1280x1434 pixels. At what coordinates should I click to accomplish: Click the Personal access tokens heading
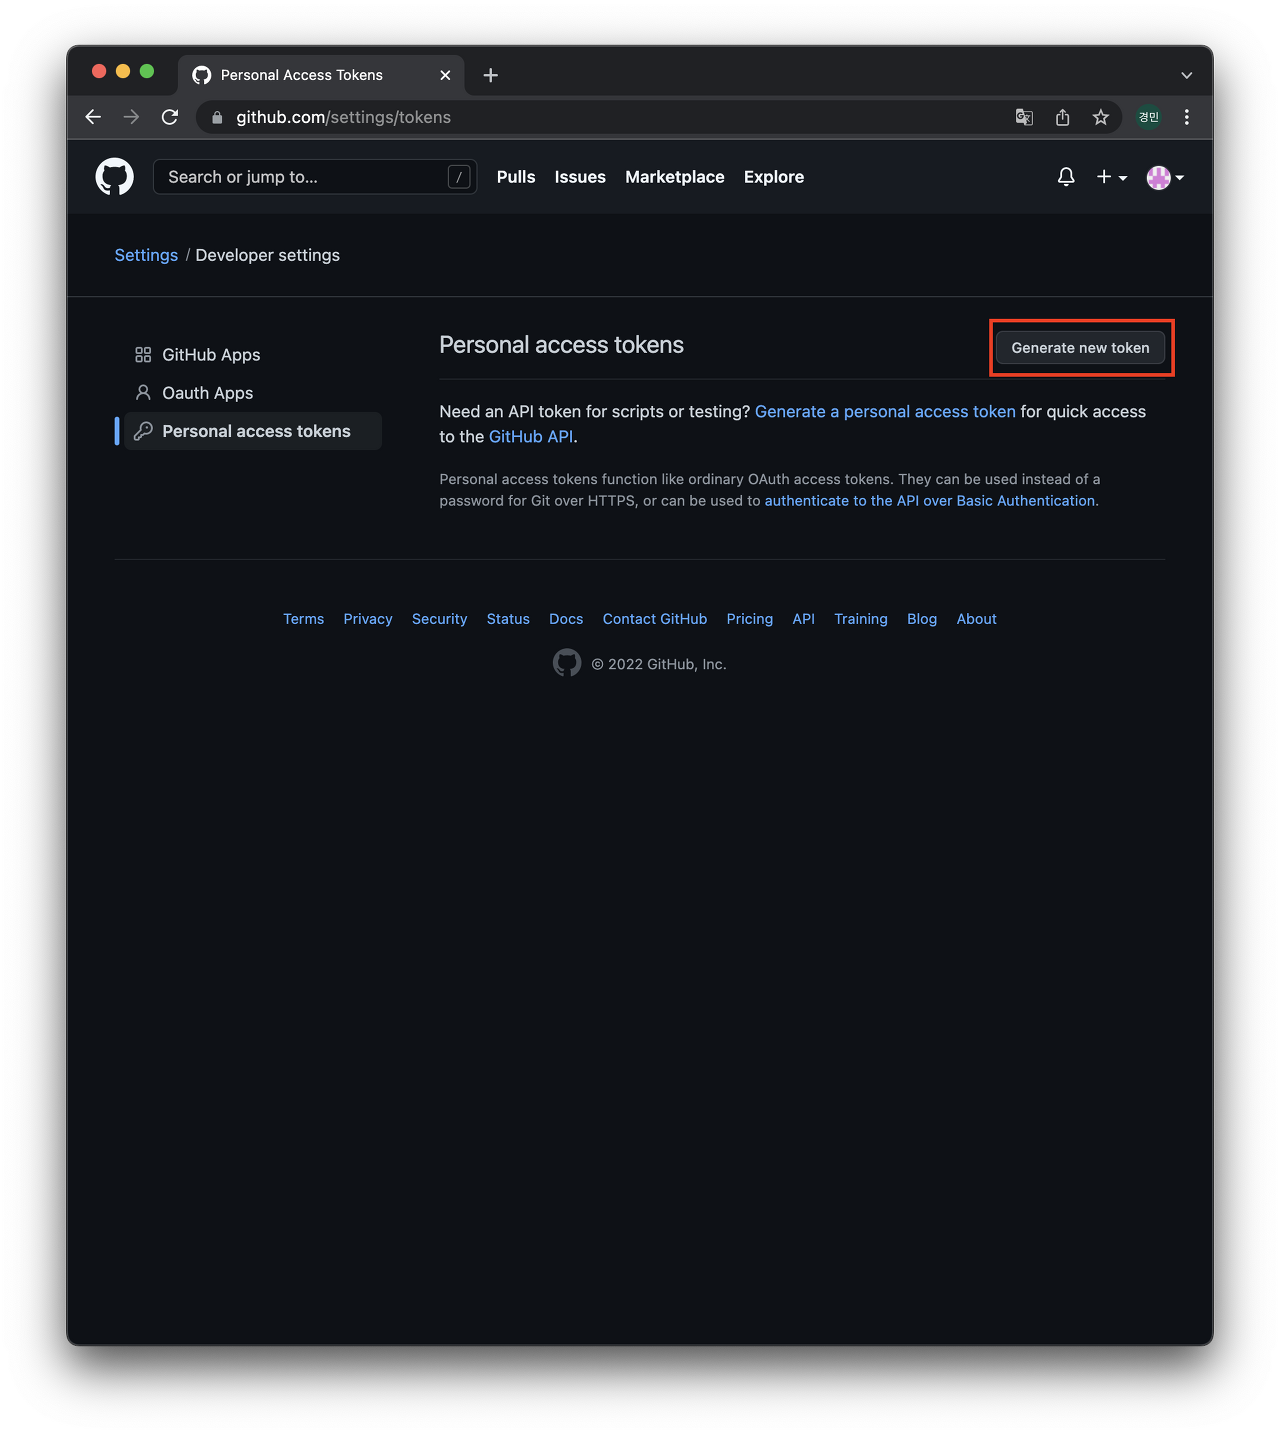pyautogui.click(x=562, y=345)
